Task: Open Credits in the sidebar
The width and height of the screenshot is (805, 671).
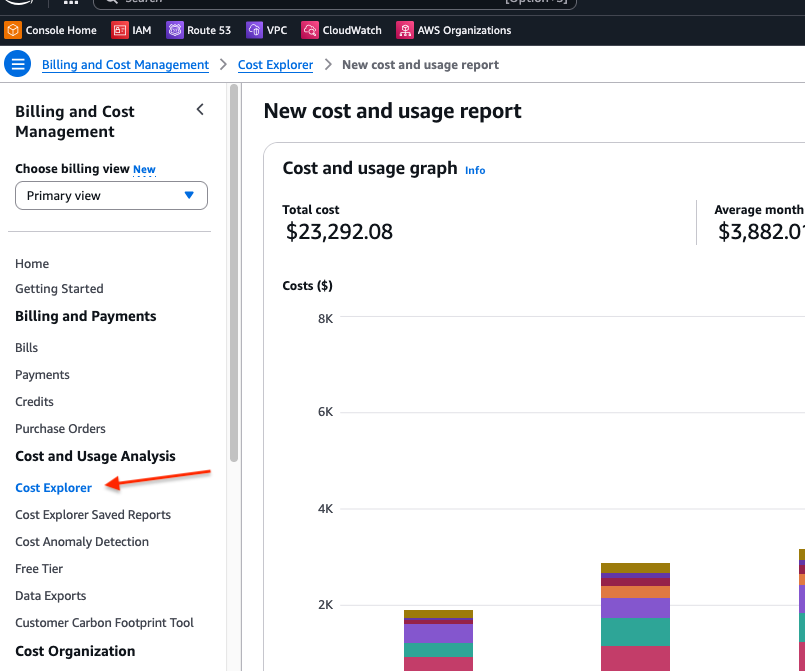Action: 34,401
